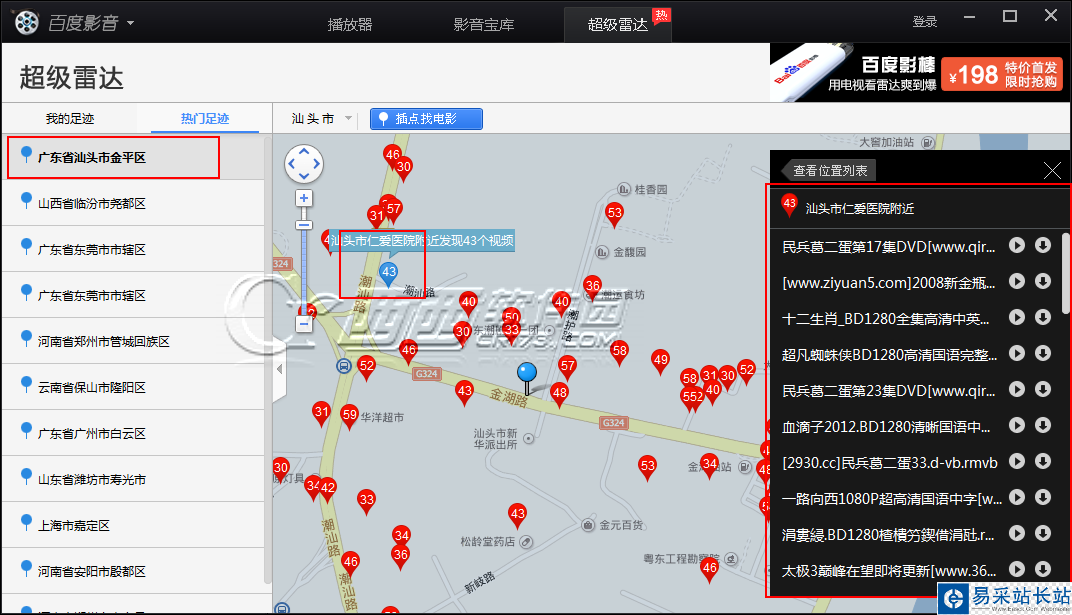Click the blue 43 map marker
The image size is (1072, 615).
point(389,273)
